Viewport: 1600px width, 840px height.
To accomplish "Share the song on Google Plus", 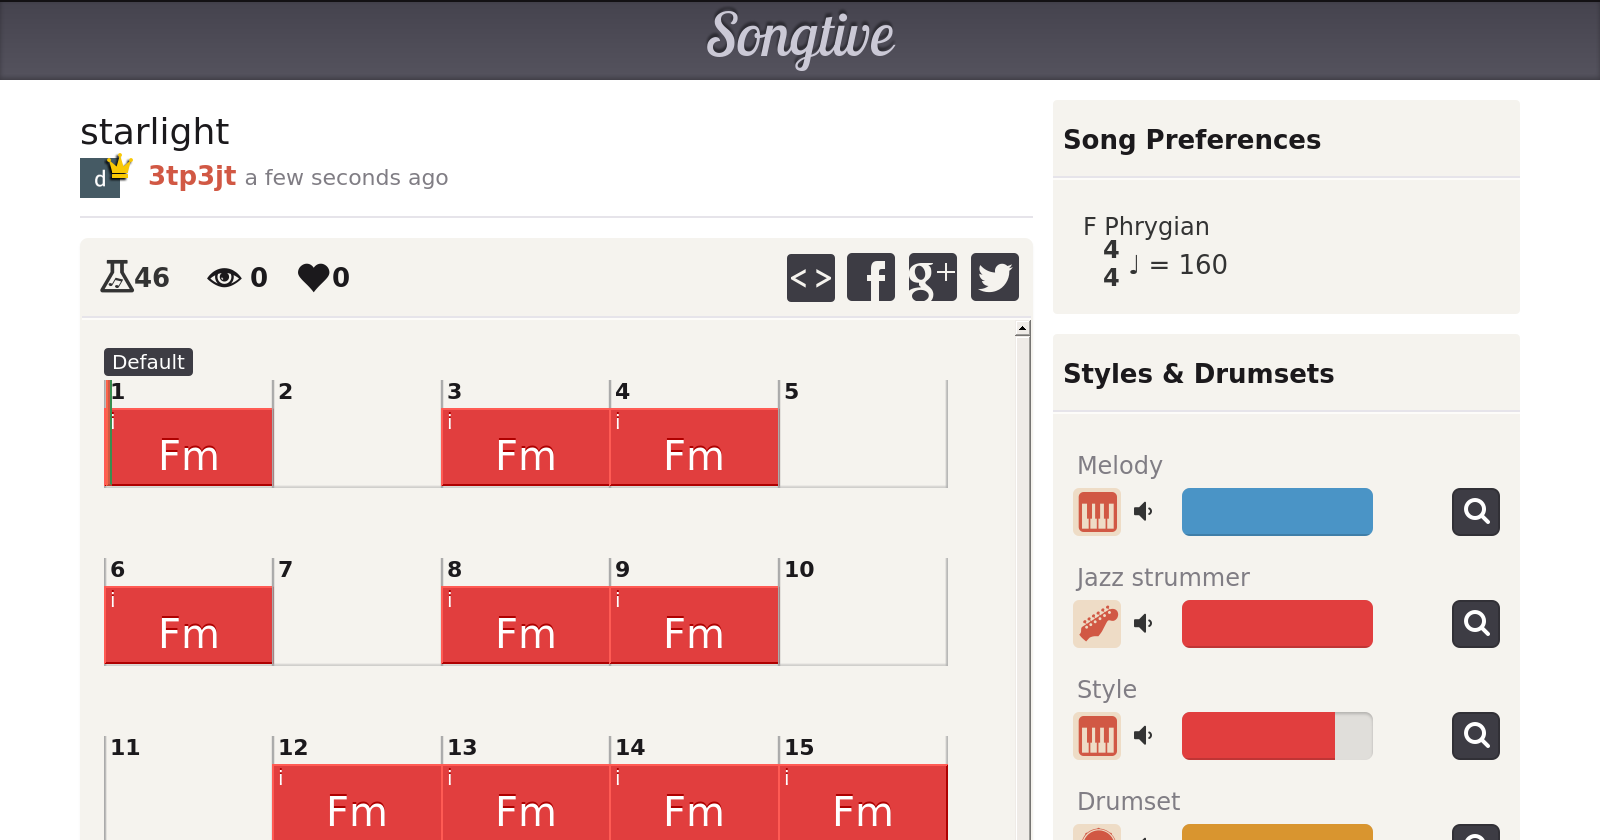I will pyautogui.click(x=932, y=277).
